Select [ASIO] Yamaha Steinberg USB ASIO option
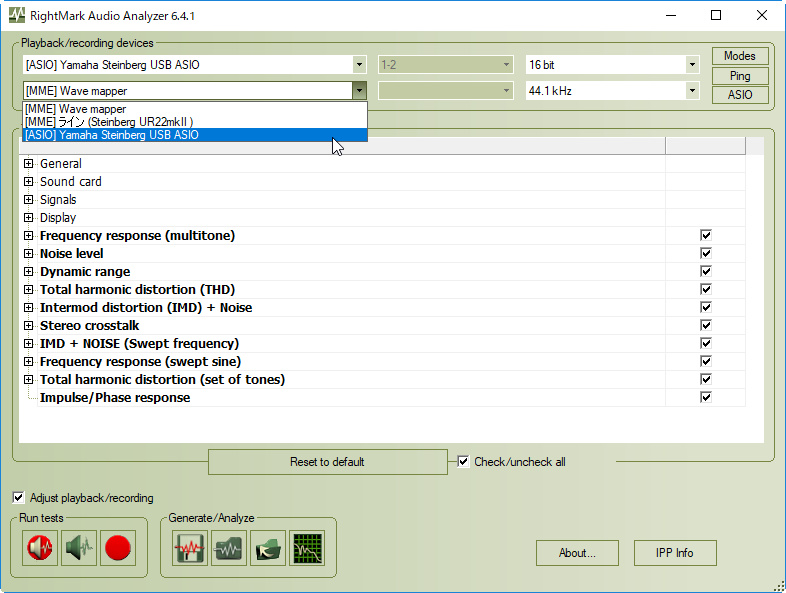This screenshot has height=593, width=786. click(195, 135)
